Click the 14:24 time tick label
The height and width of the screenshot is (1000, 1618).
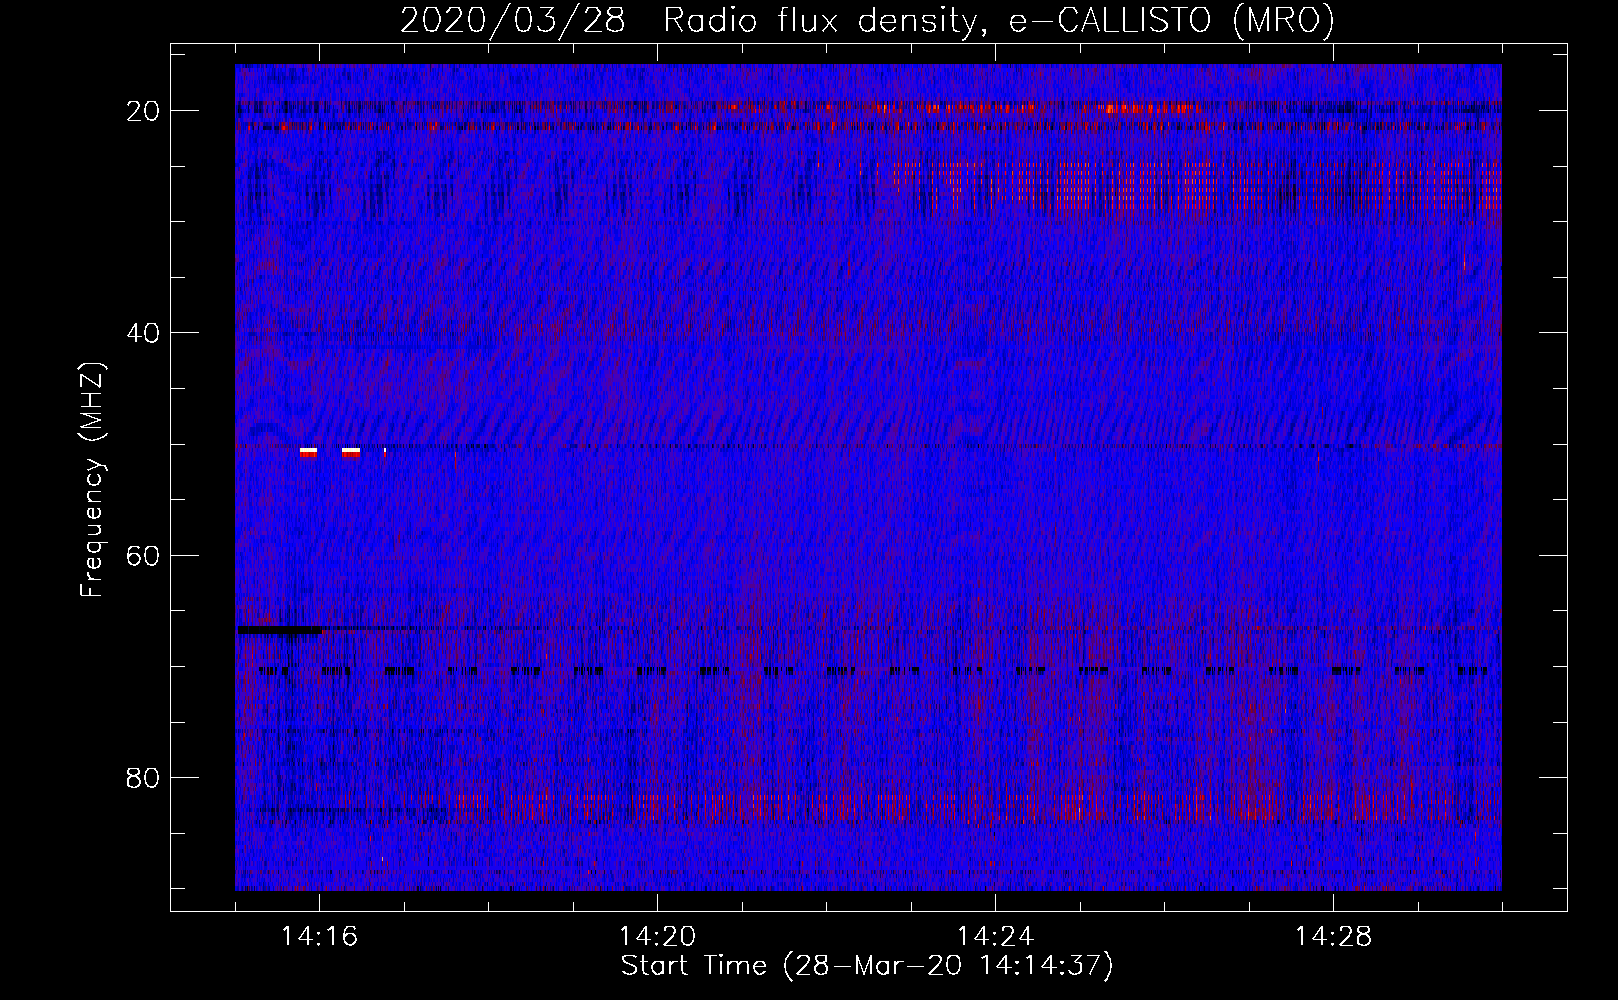click(x=995, y=937)
